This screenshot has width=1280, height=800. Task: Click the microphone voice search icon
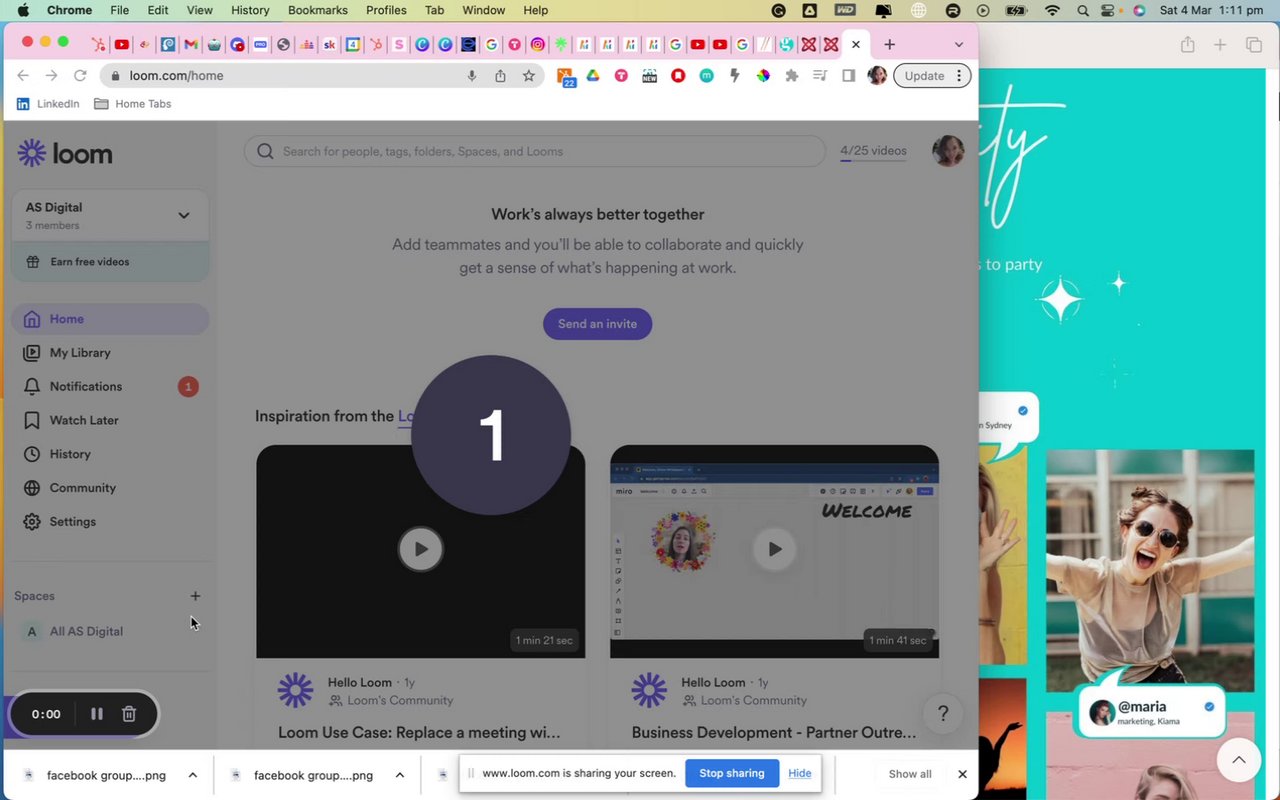[472, 76]
